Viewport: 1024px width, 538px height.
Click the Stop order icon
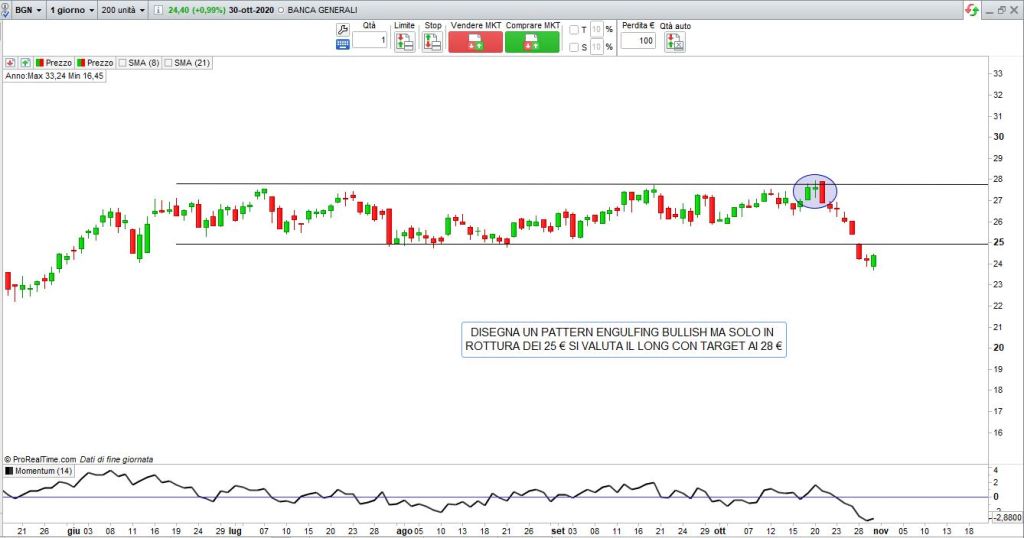point(432,42)
